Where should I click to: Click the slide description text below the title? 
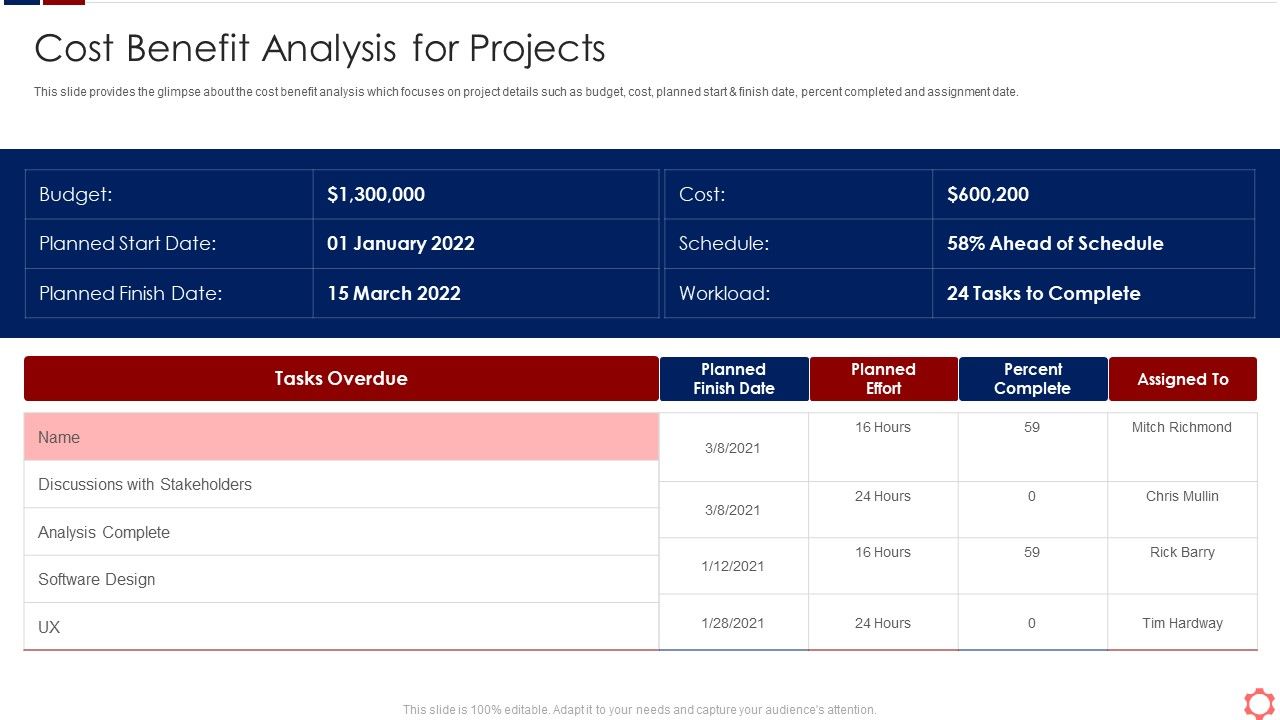click(527, 91)
